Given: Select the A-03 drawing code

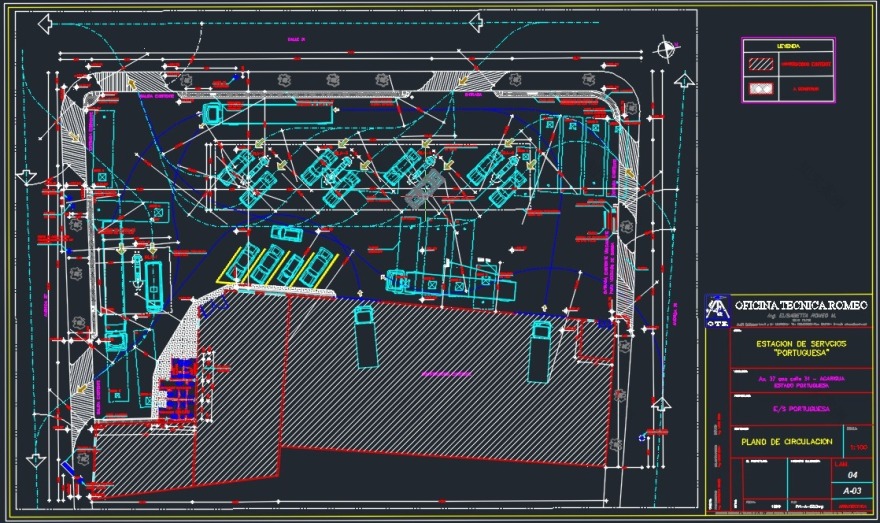Looking at the screenshot, I should pyautogui.click(x=852, y=491).
